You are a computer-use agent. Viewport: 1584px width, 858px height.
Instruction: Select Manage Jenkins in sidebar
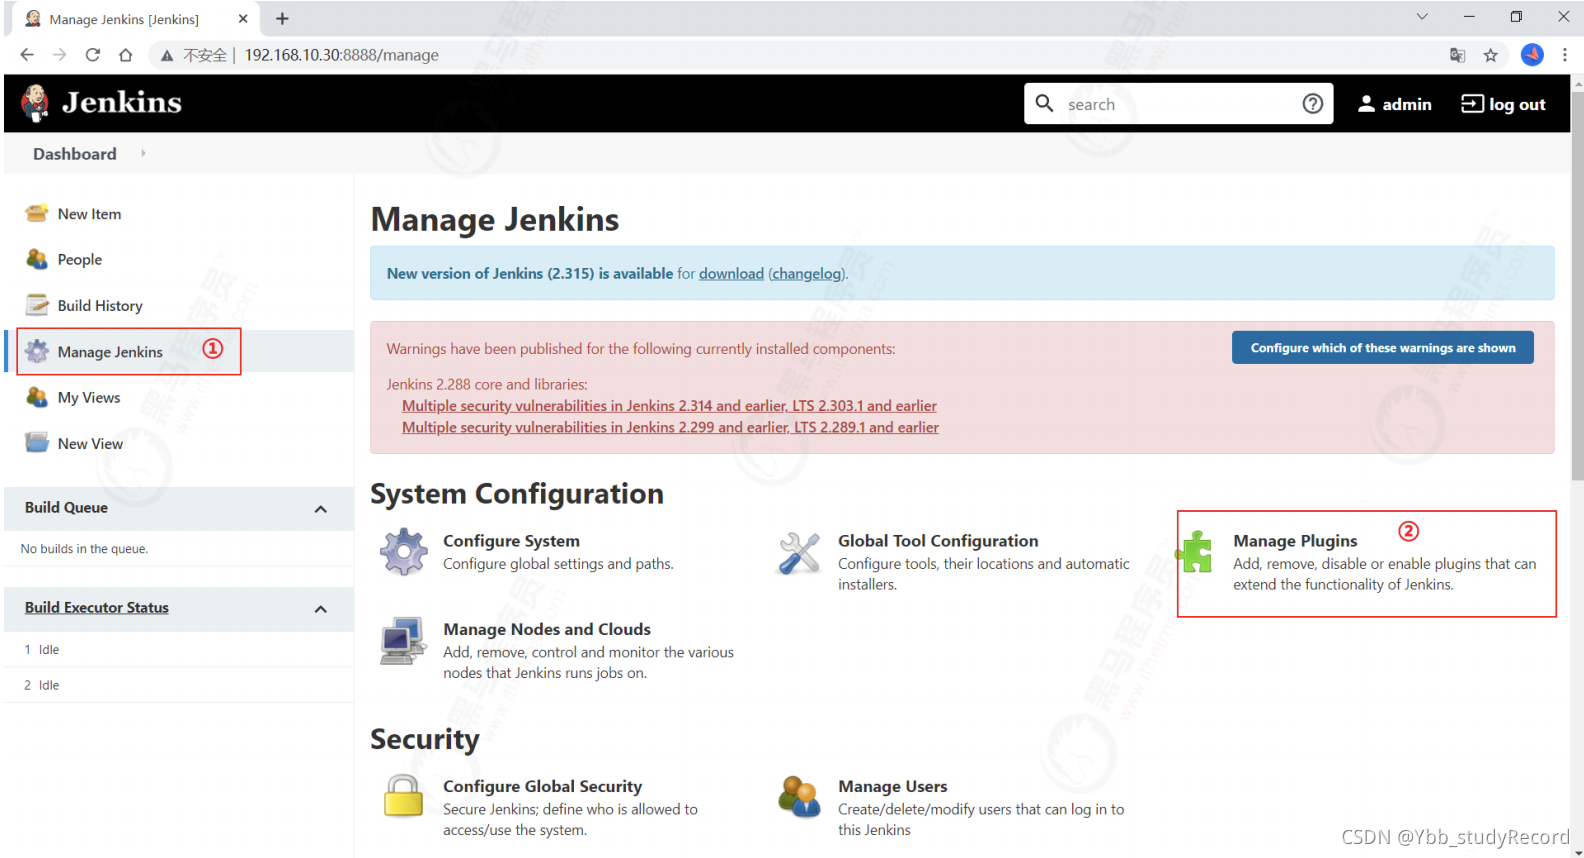(x=110, y=352)
